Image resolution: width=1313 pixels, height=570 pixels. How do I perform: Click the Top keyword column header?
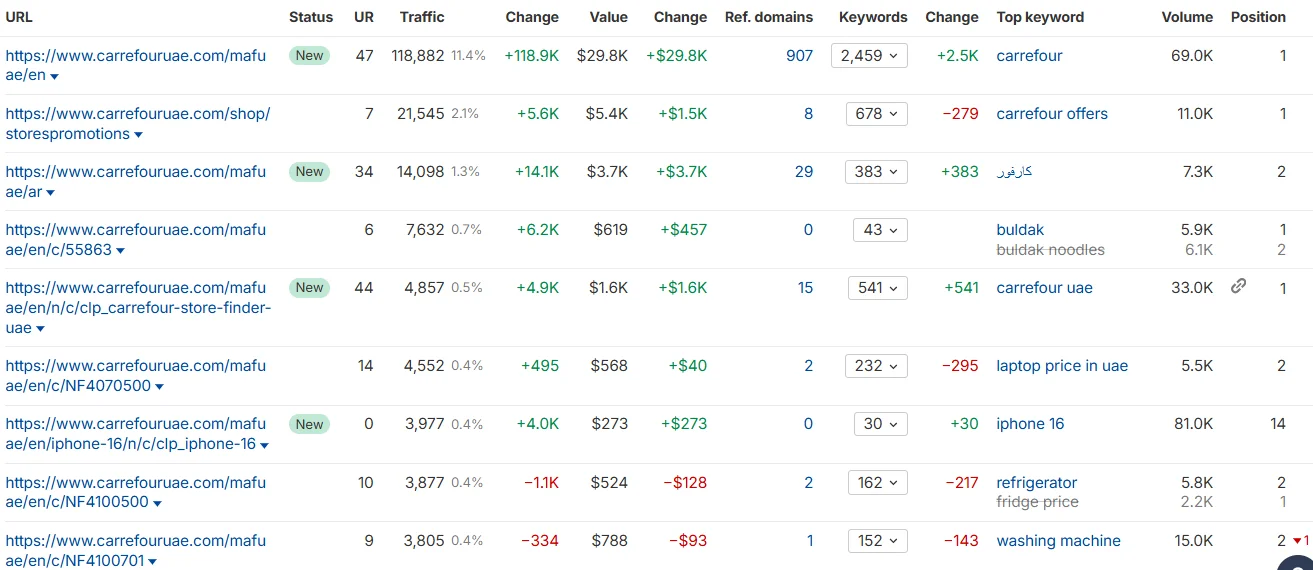click(x=1040, y=17)
